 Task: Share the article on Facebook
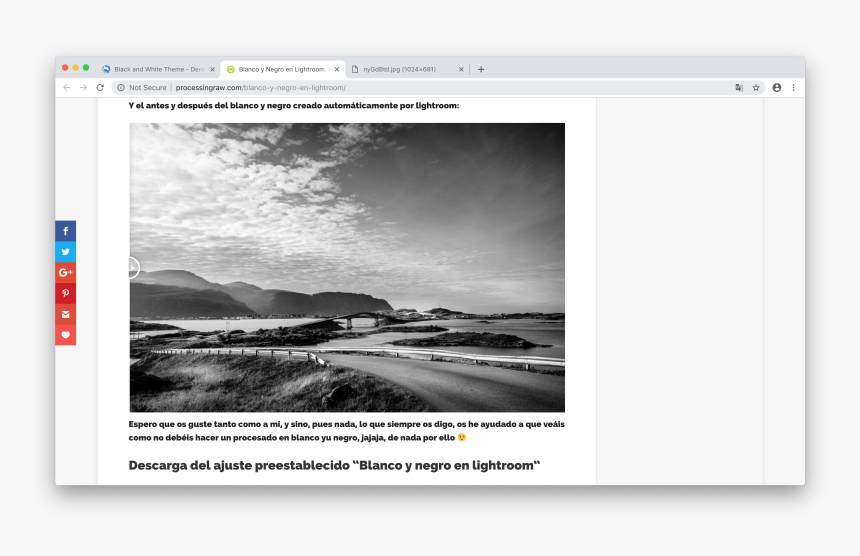coord(65,231)
